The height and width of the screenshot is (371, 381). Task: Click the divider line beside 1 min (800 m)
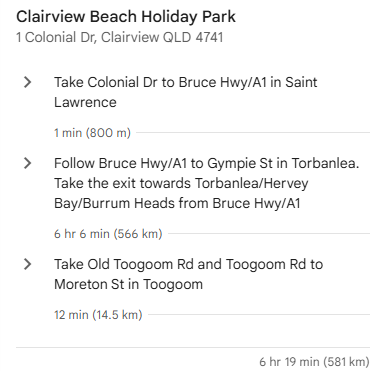(x=253, y=133)
